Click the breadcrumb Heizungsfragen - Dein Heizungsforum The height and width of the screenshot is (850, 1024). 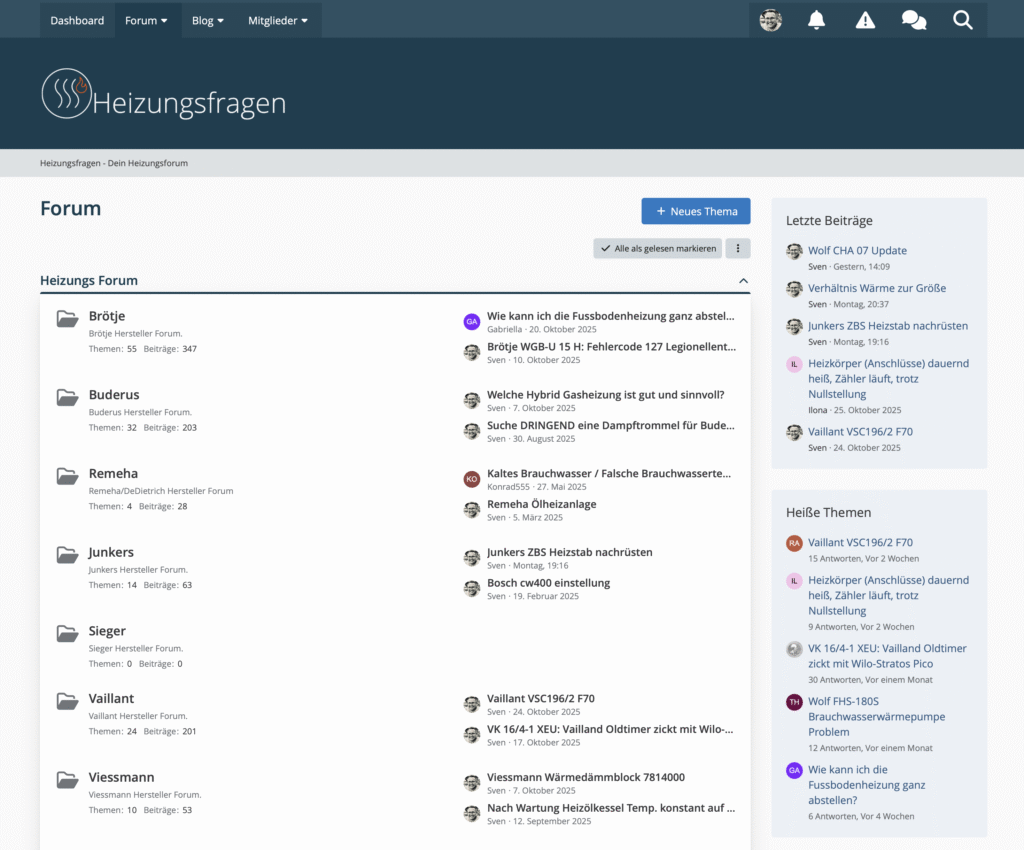114,163
